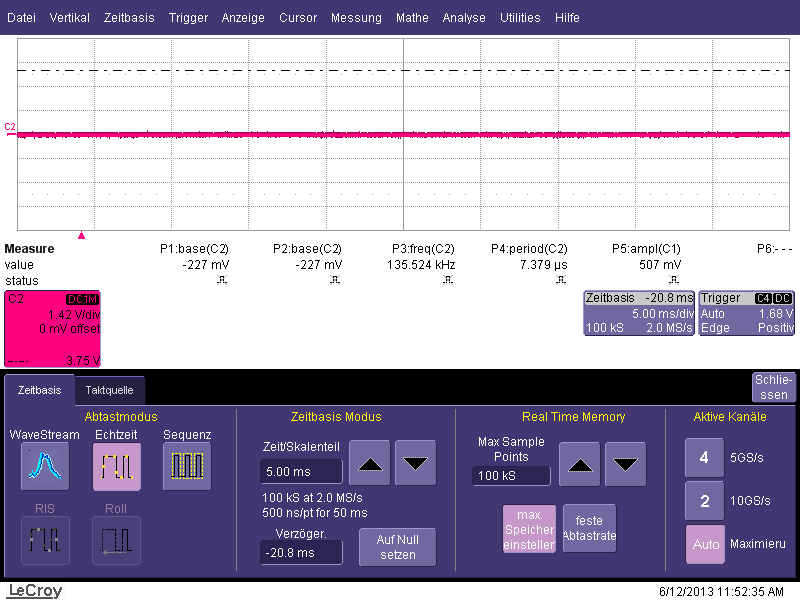This screenshot has width=800, height=600.
Task: Select Sequenz sampling mode icon
Action: [187, 466]
